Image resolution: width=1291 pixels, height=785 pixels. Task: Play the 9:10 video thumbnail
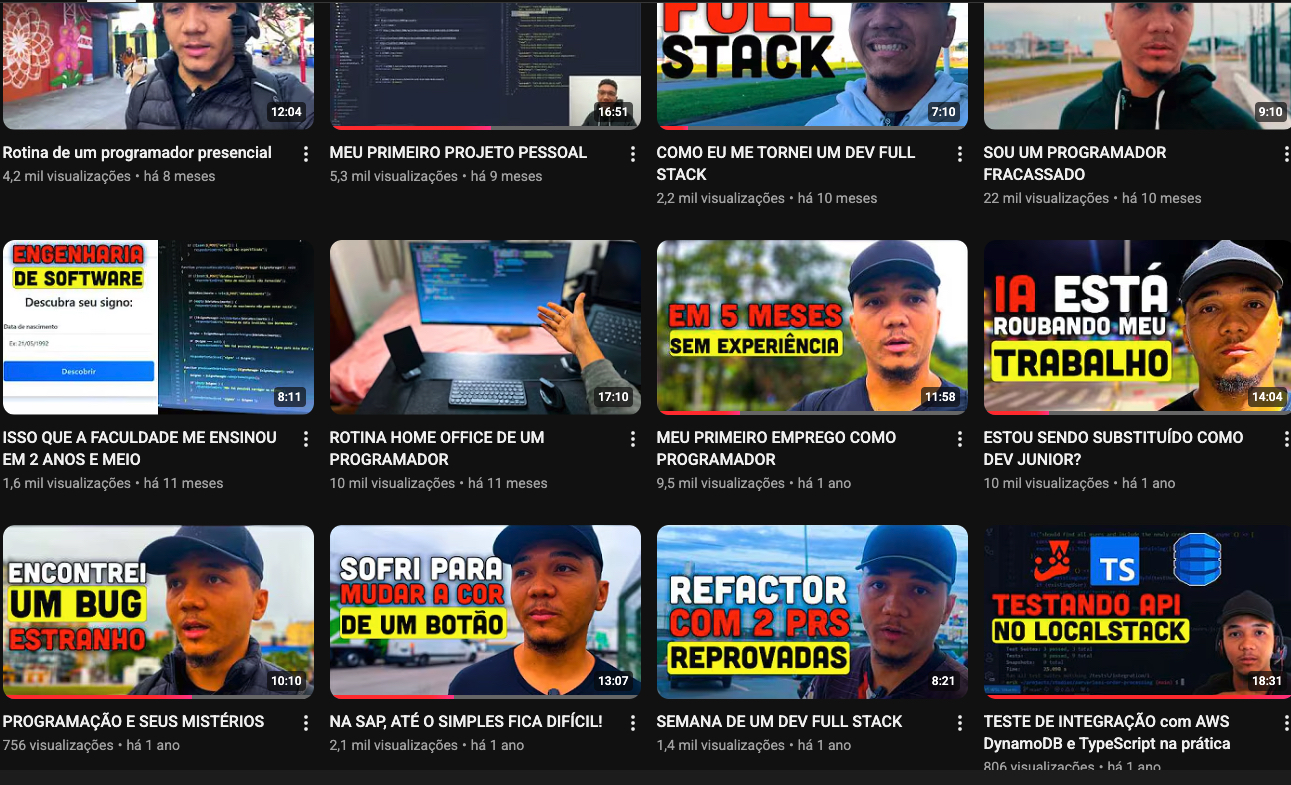pos(1137,66)
